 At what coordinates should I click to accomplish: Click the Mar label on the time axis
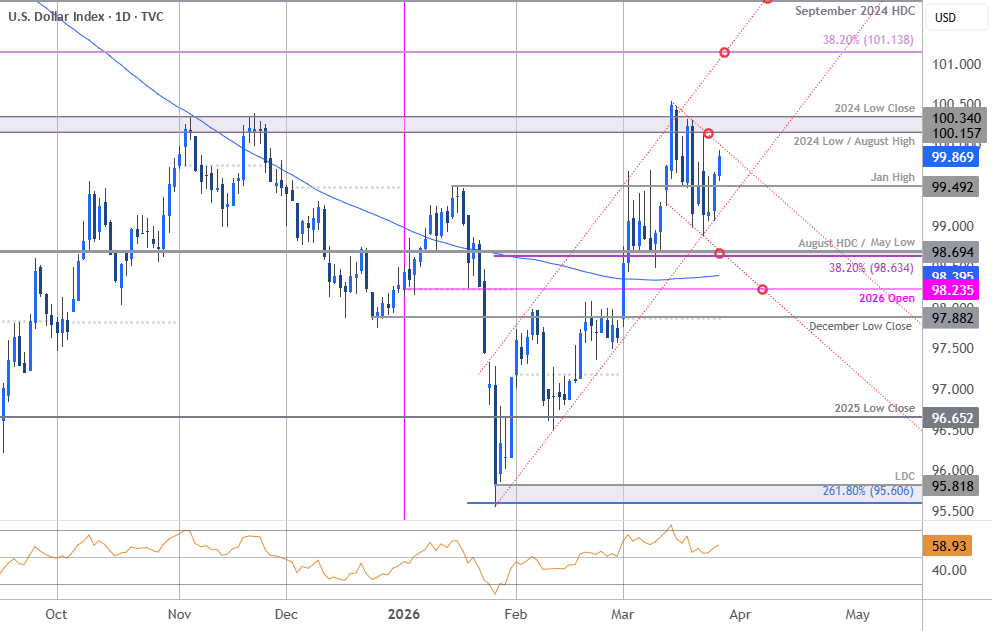pos(623,615)
